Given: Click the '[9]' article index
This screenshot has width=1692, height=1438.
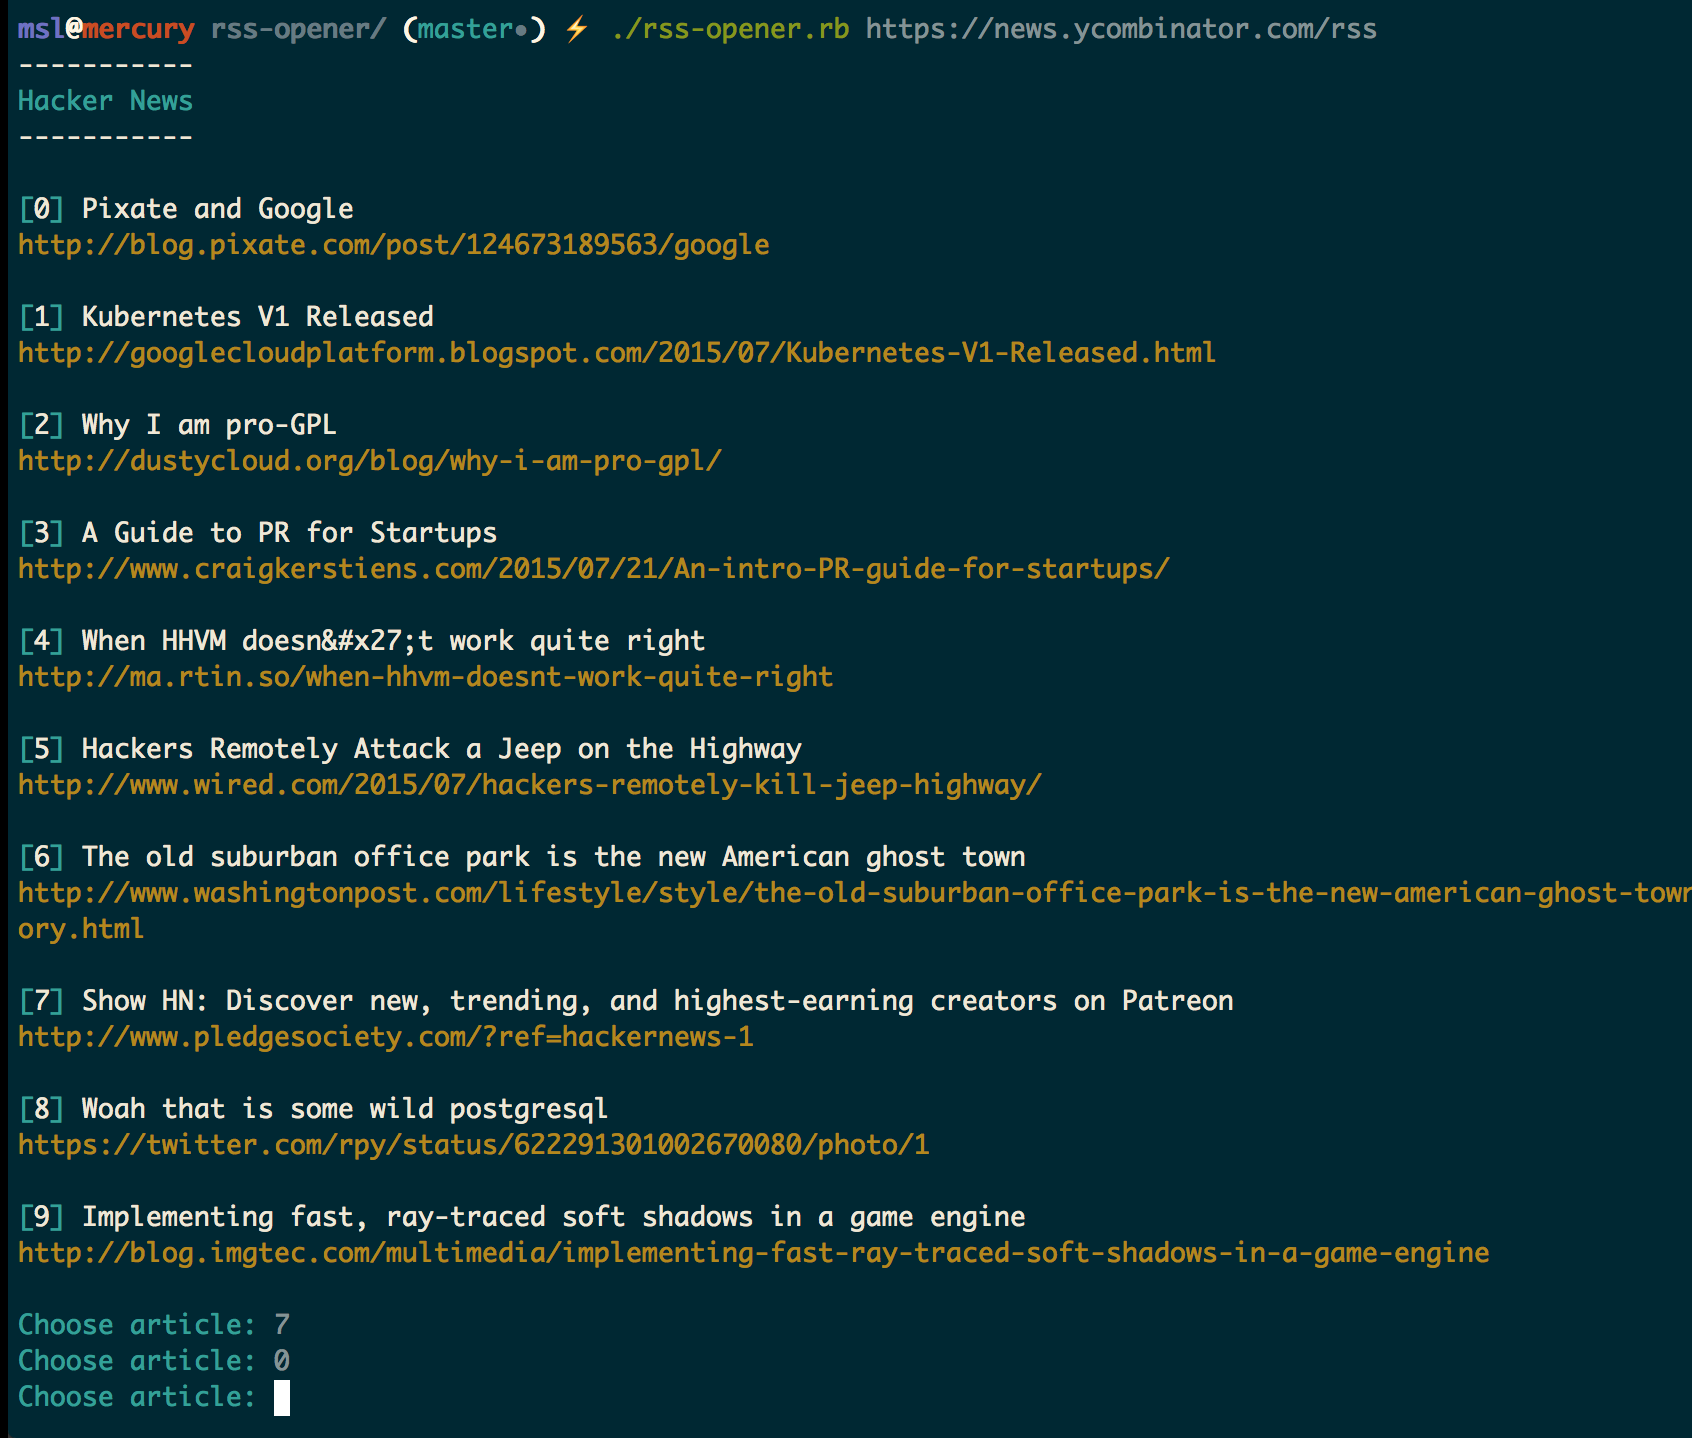Looking at the screenshot, I should click(x=41, y=1217).
